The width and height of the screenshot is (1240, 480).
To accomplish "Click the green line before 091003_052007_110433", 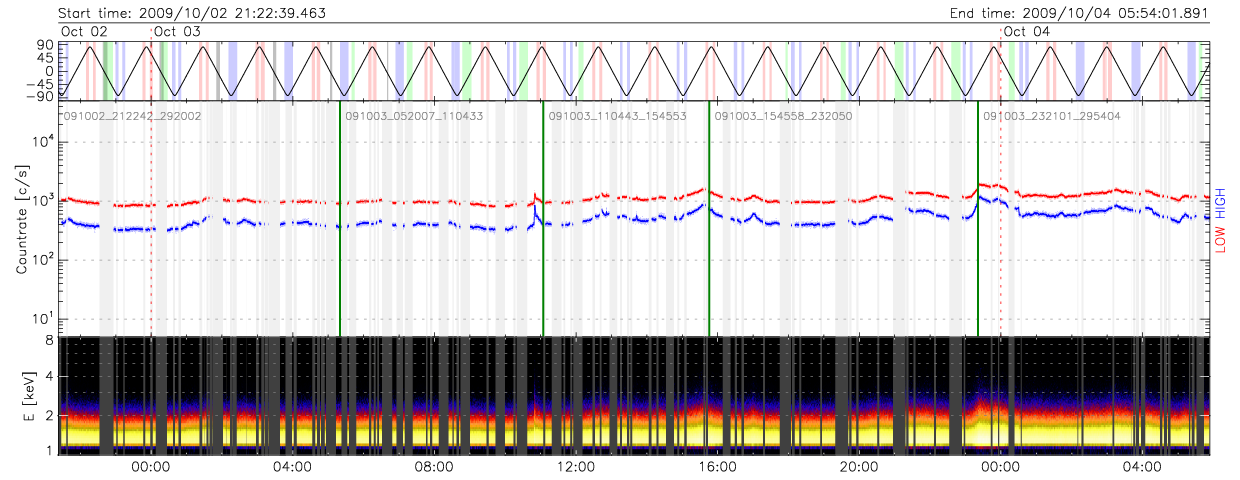I will coord(340,220).
